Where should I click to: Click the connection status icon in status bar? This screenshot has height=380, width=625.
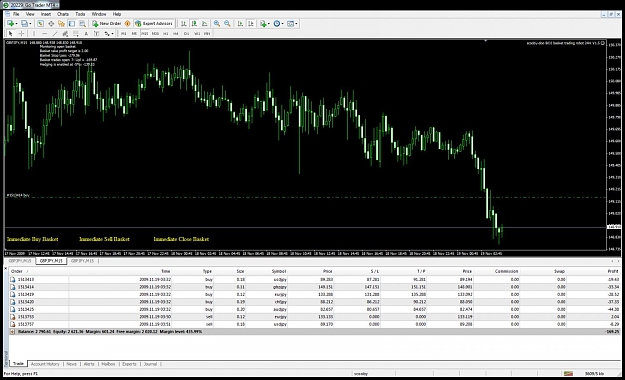coord(568,374)
